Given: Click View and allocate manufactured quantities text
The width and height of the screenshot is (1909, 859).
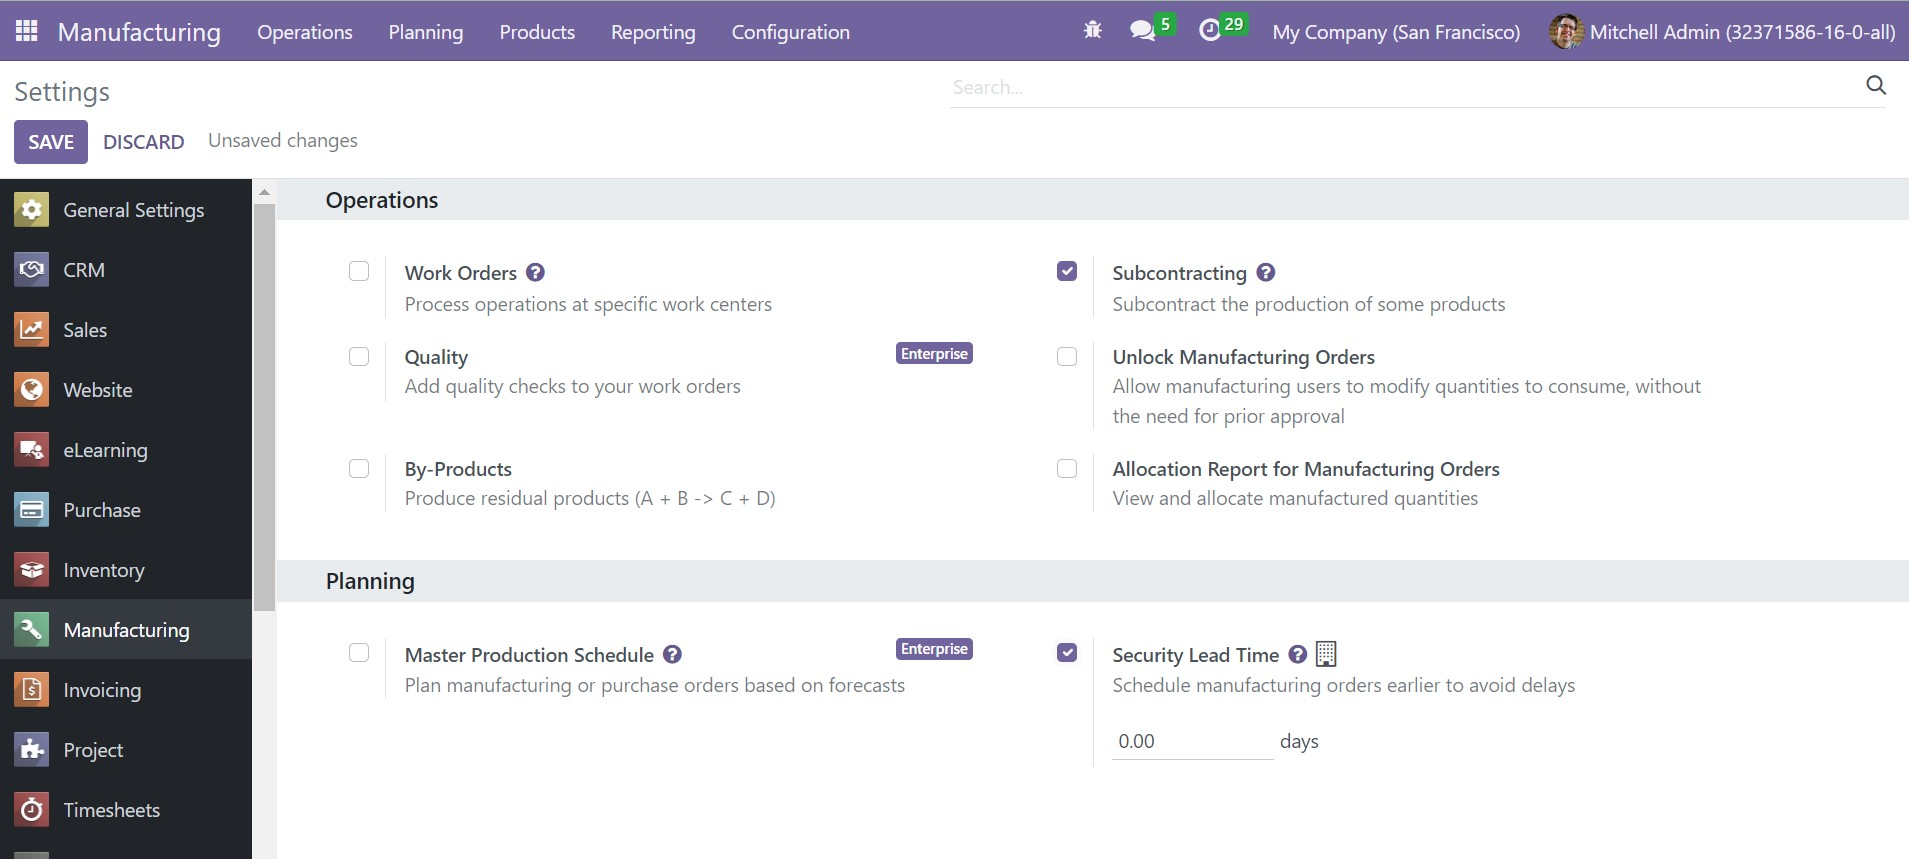Looking at the screenshot, I should 1295,498.
